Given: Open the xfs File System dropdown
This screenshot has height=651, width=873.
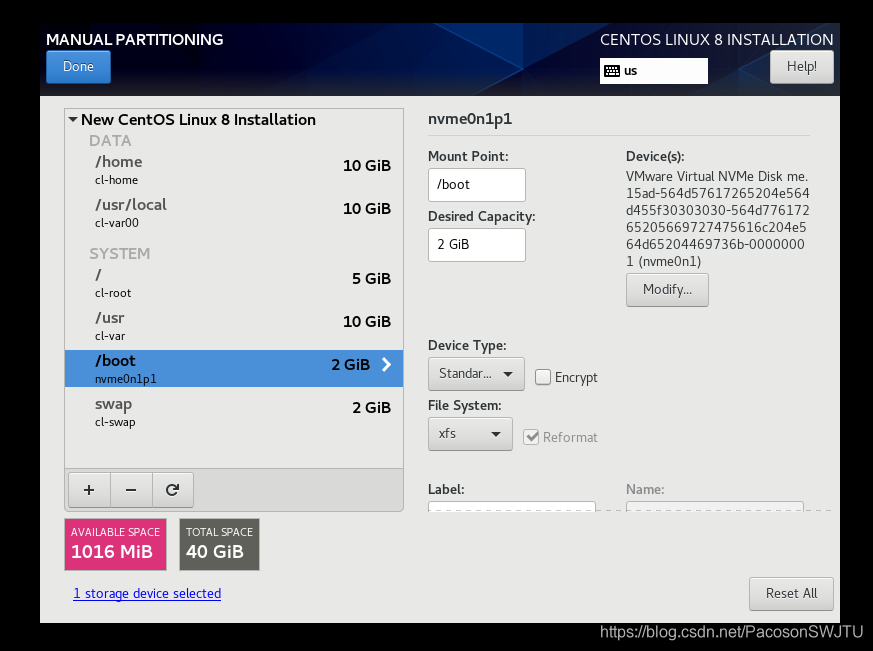Looking at the screenshot, I should pyautogui.click(x=470, y=434).
